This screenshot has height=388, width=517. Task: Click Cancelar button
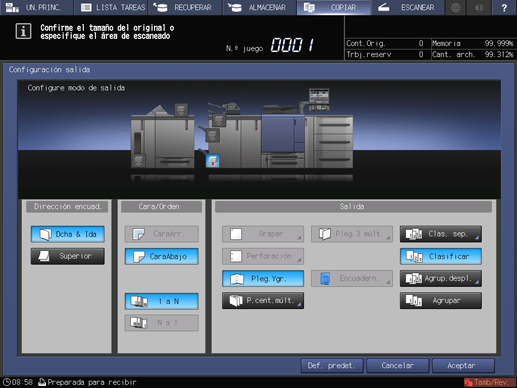click(398, 366)
